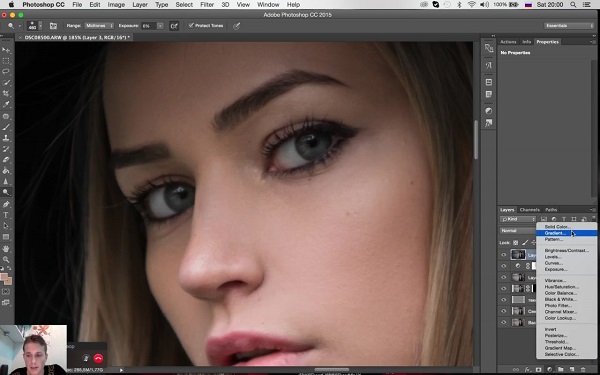Select the Horizontal Type tool

(x=6, y=215)
